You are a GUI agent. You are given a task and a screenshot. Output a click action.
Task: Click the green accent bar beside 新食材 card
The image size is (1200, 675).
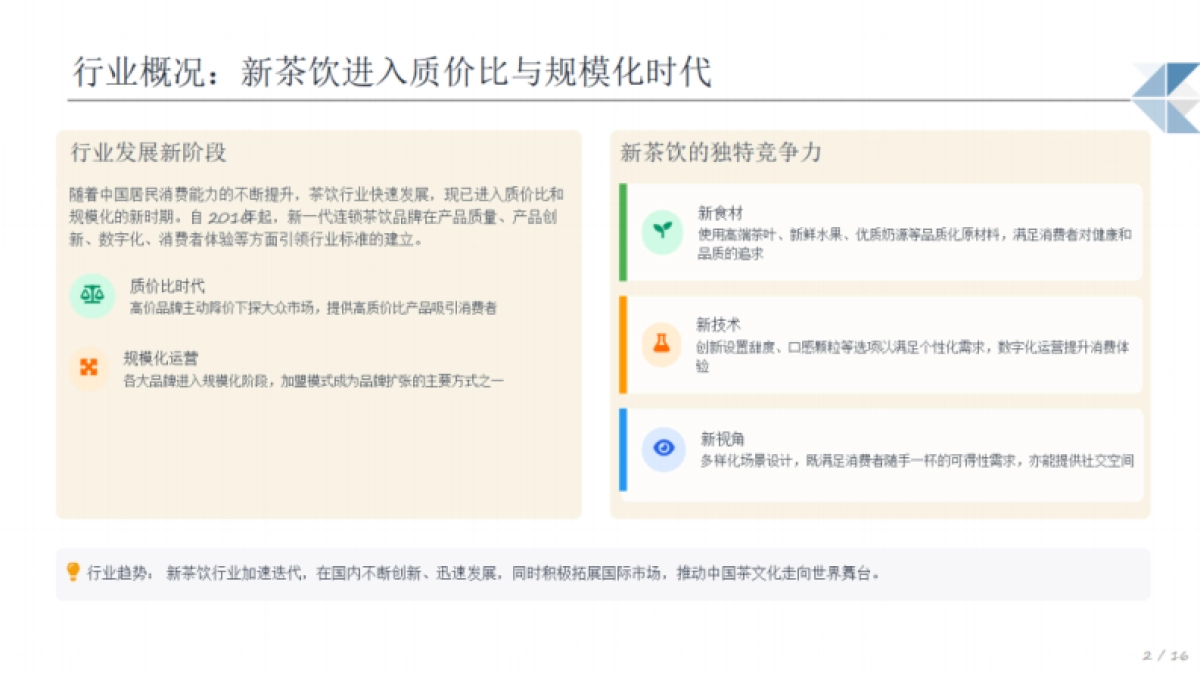[x=623, y=230]
